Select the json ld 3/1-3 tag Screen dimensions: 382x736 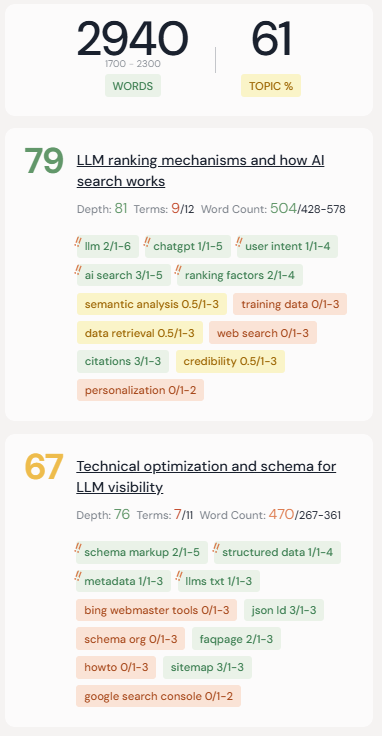click(284, 610)
